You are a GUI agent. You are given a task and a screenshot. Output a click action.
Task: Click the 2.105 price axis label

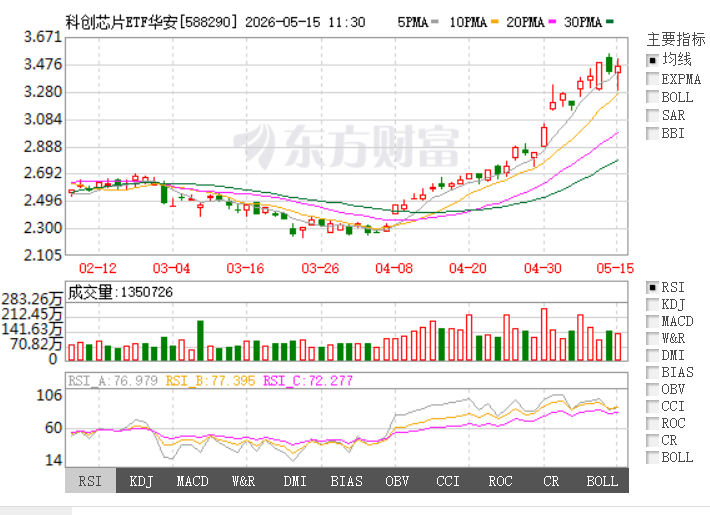pyautogui.click(x=43, y=255)
